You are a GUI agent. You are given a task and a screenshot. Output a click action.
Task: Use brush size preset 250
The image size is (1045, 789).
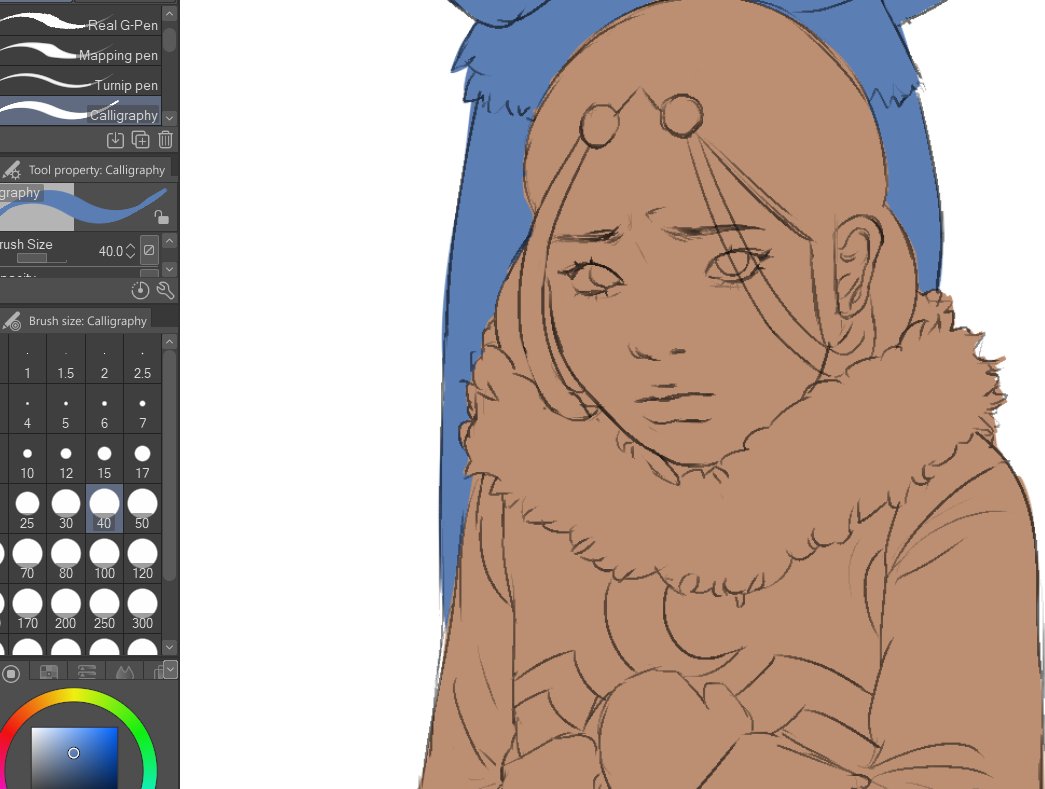click(104, 609)
